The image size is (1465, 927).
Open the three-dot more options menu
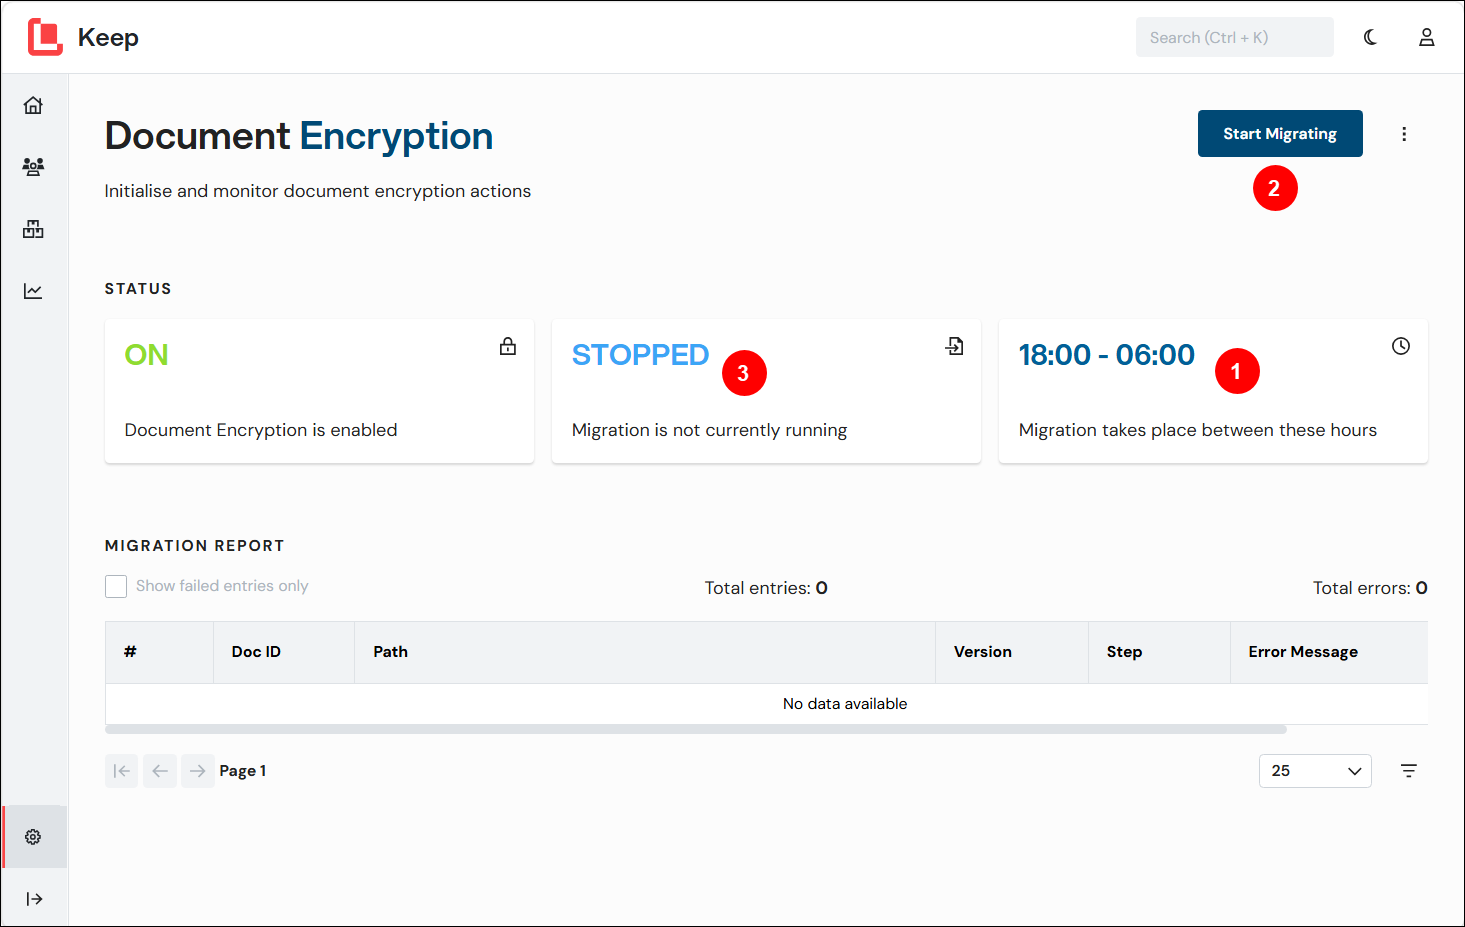click(x=1404, y=134)
